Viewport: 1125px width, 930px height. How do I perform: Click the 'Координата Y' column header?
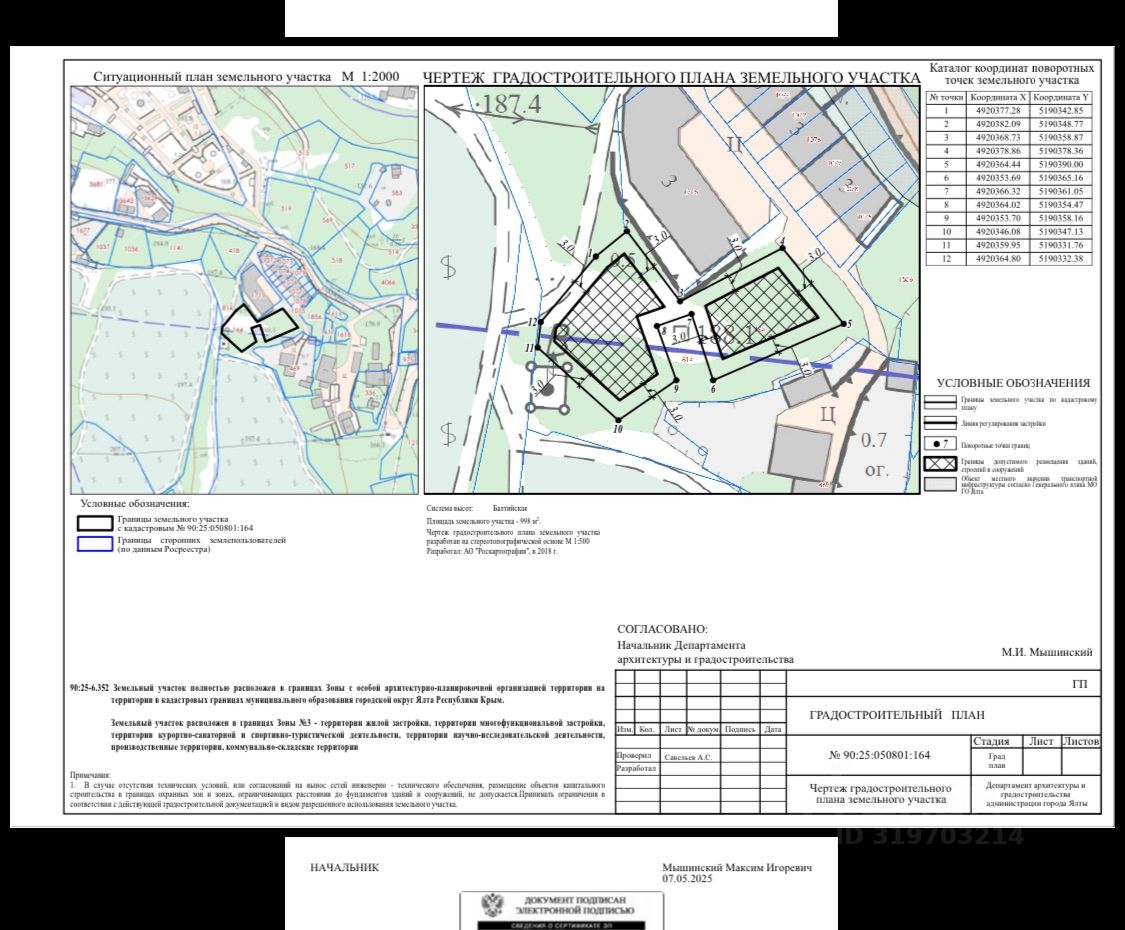[1061, 98]
